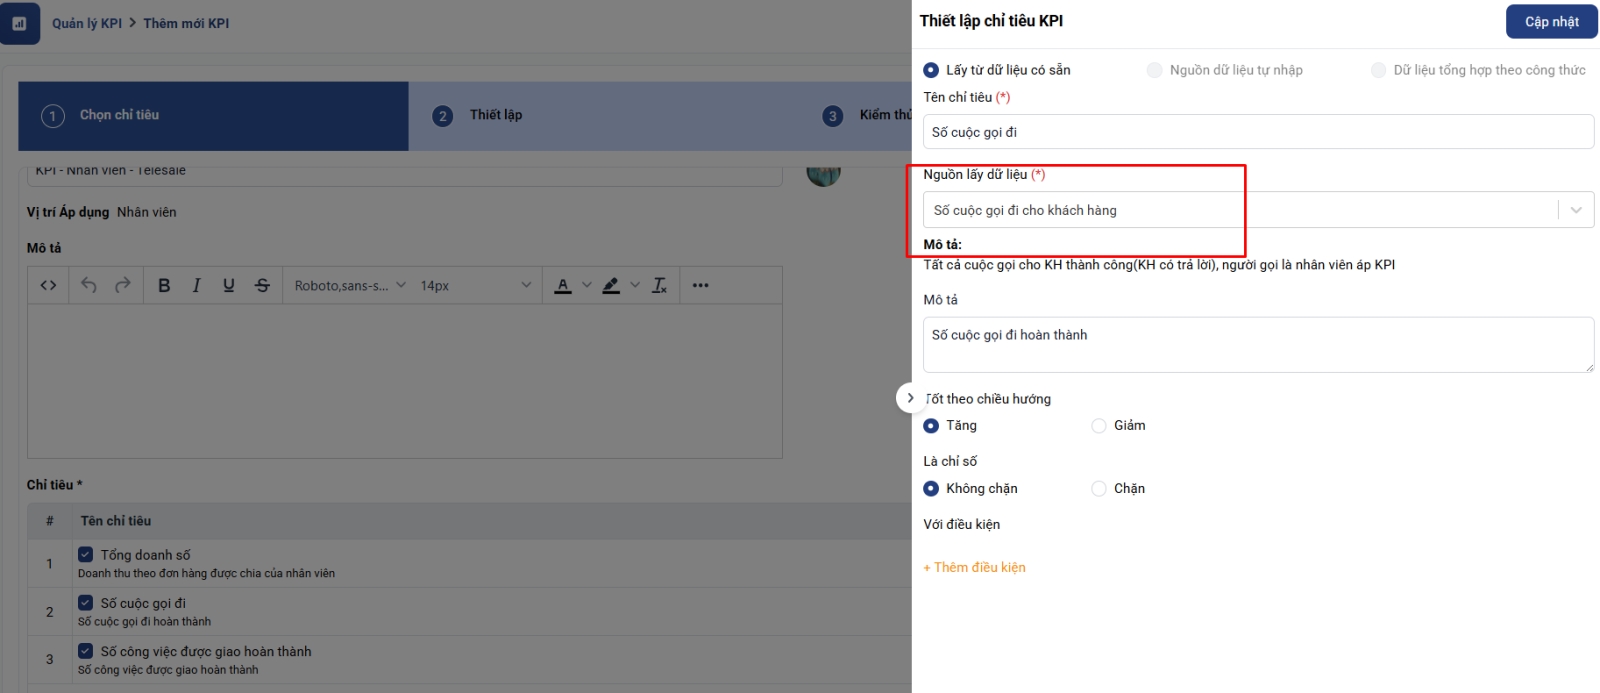Open more options ellipsis in editor toolbar
Screen dimensions: 1600x693
700,286
